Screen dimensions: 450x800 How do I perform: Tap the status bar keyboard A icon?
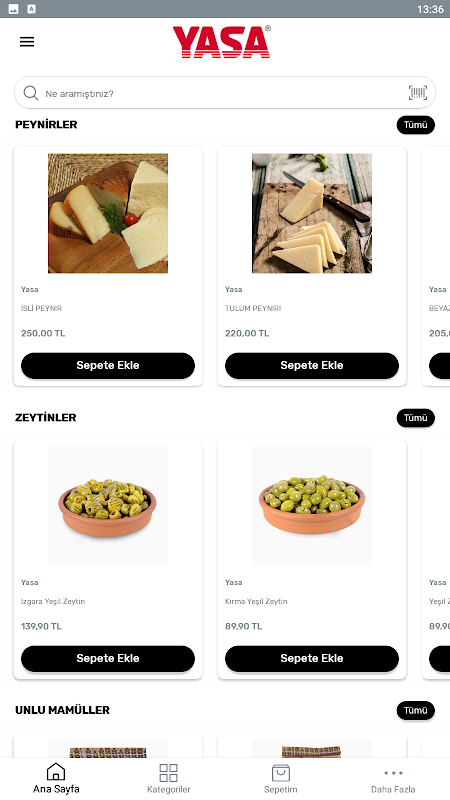pos(32,9)
